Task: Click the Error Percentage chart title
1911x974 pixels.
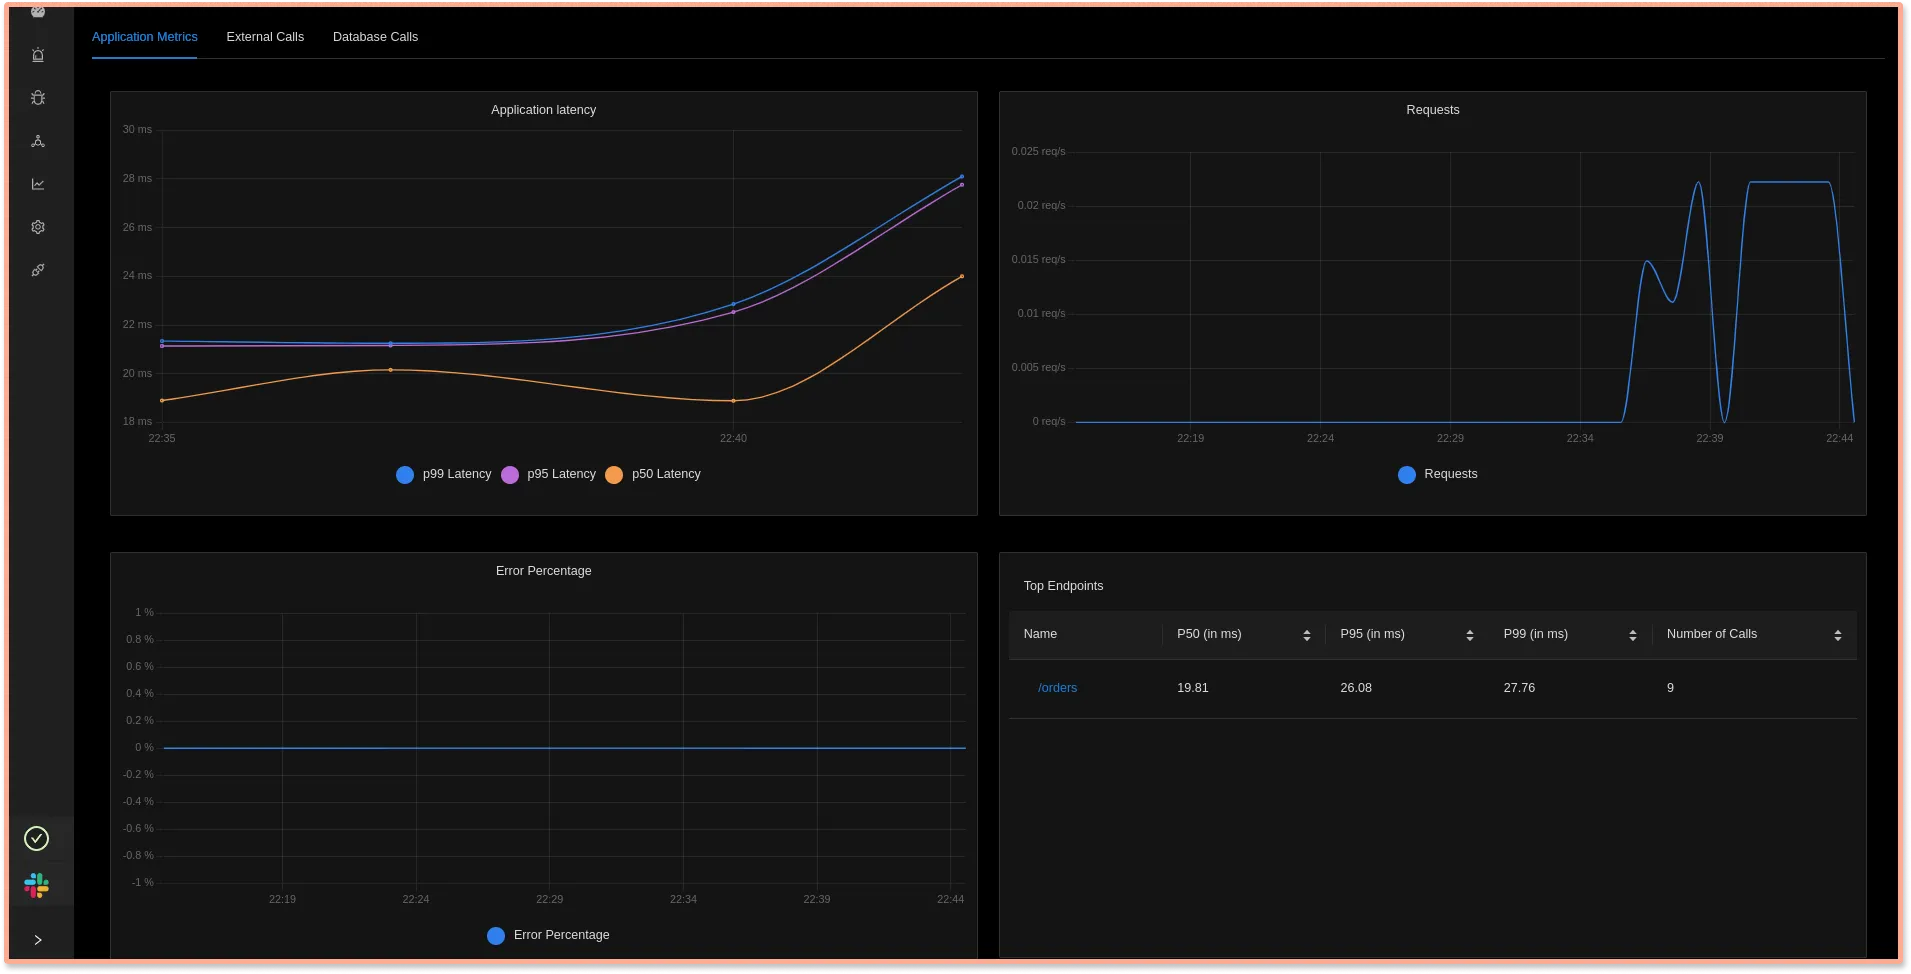Action: (543, 571)
